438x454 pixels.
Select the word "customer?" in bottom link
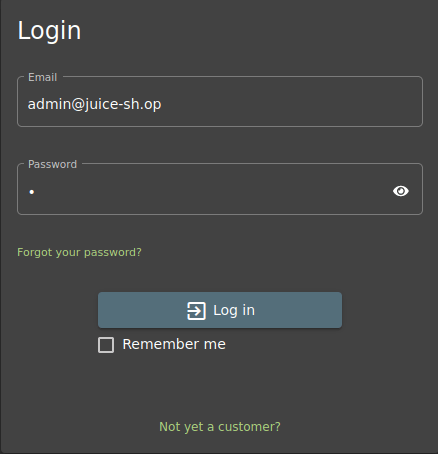click(249, 427)
